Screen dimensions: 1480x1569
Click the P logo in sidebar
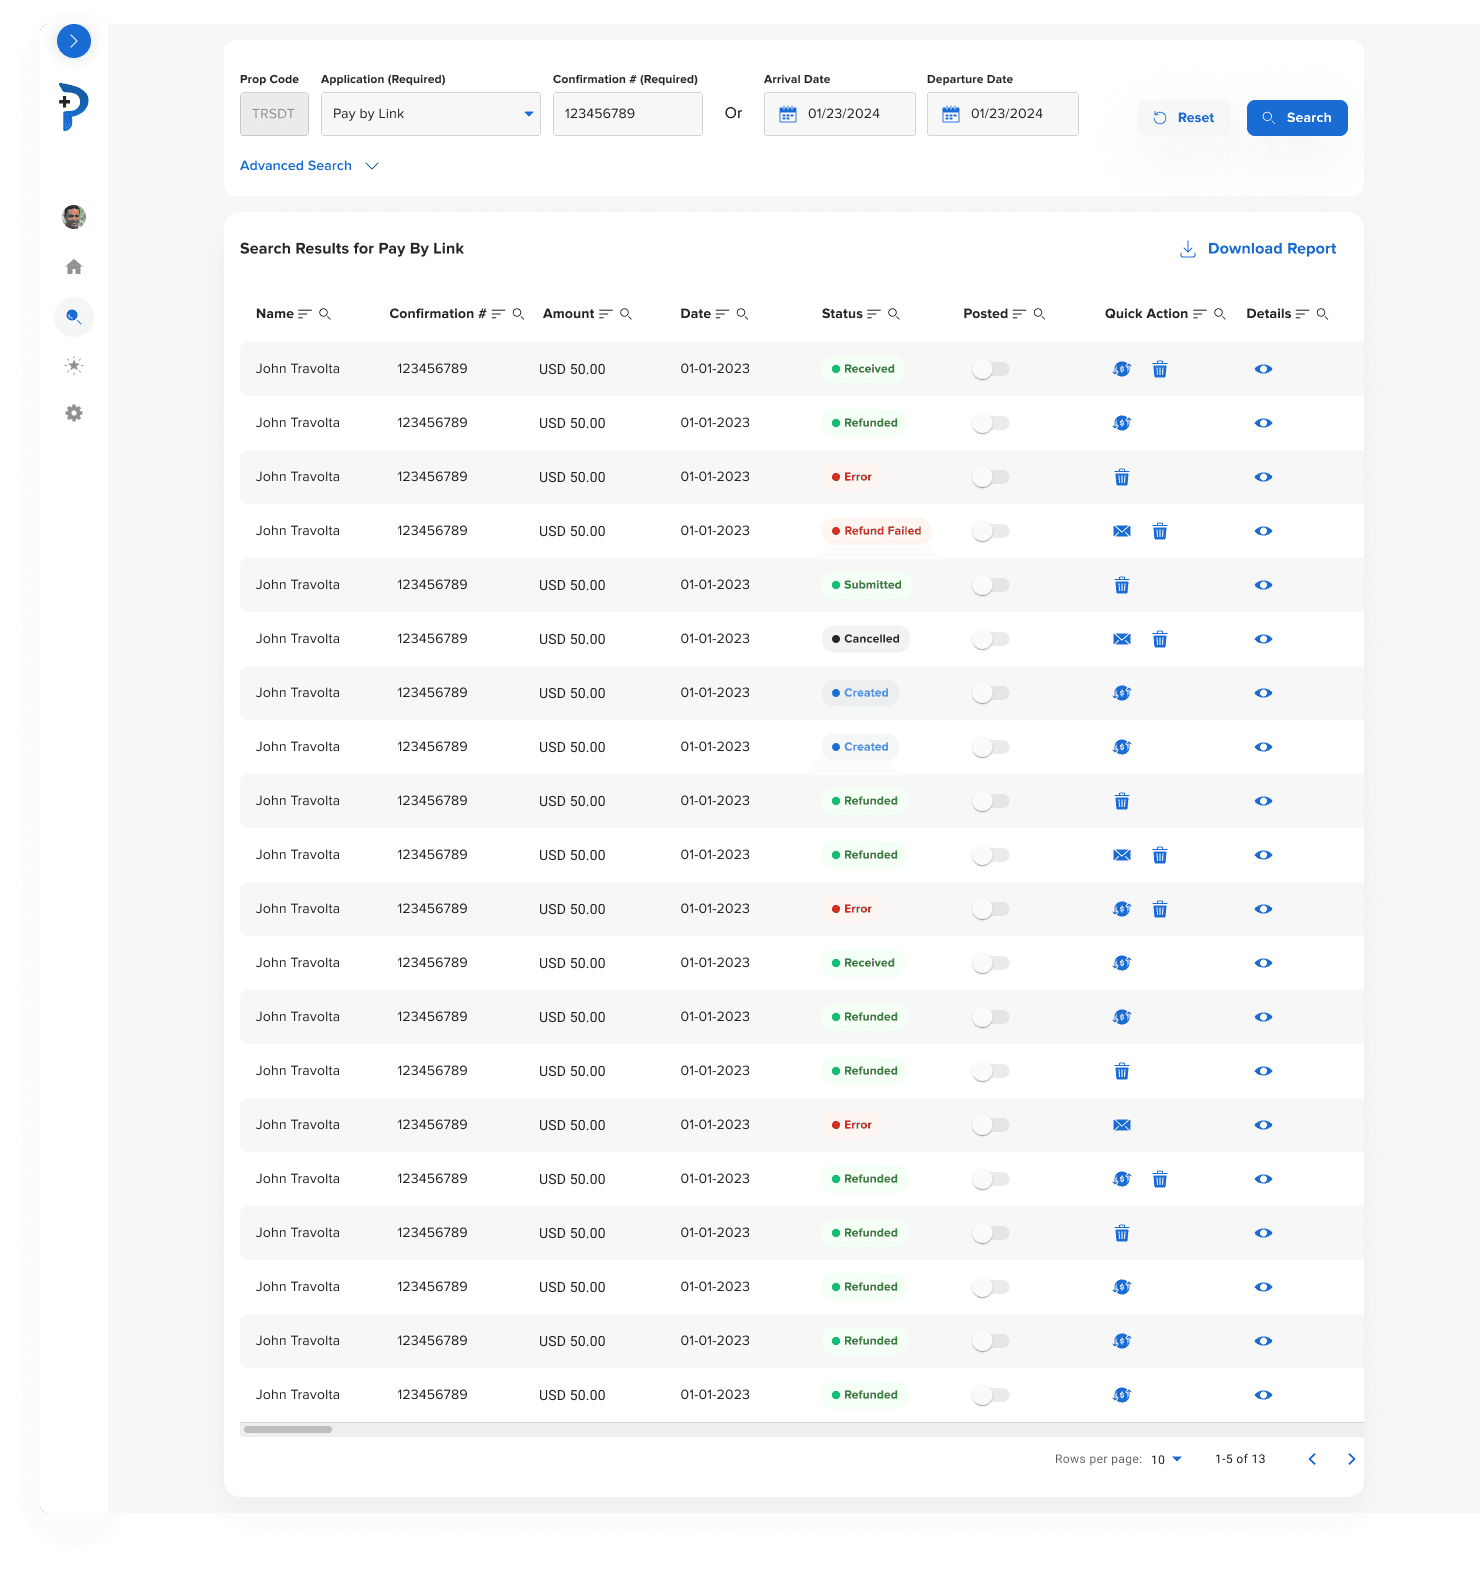74,107
